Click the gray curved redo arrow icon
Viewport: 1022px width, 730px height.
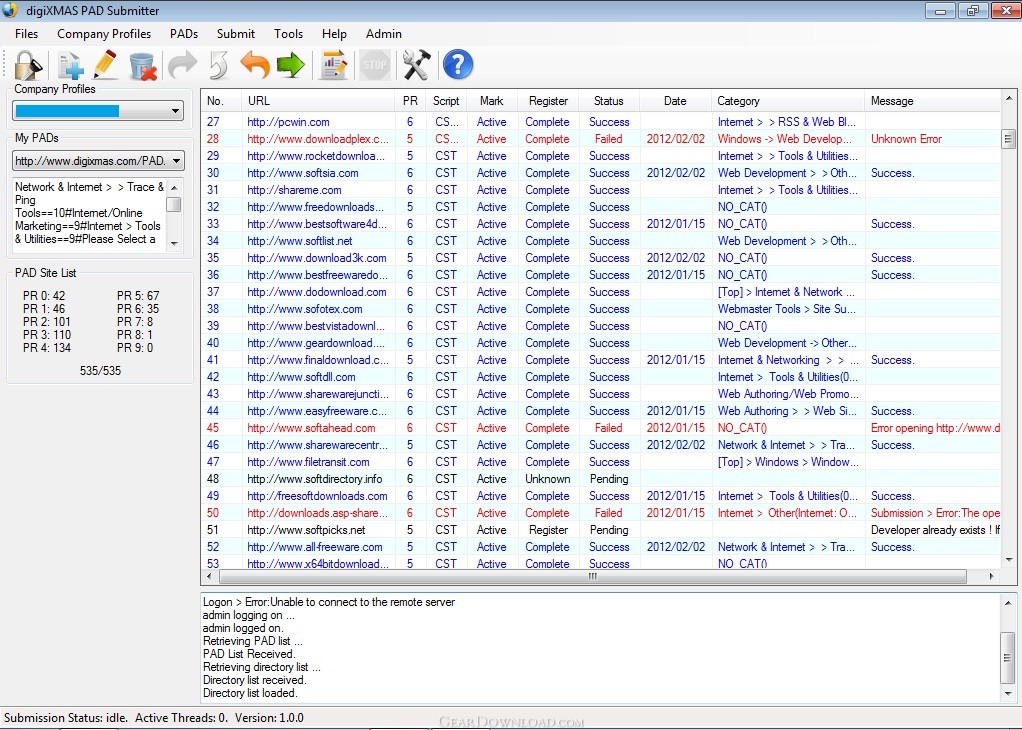[182, 65]
